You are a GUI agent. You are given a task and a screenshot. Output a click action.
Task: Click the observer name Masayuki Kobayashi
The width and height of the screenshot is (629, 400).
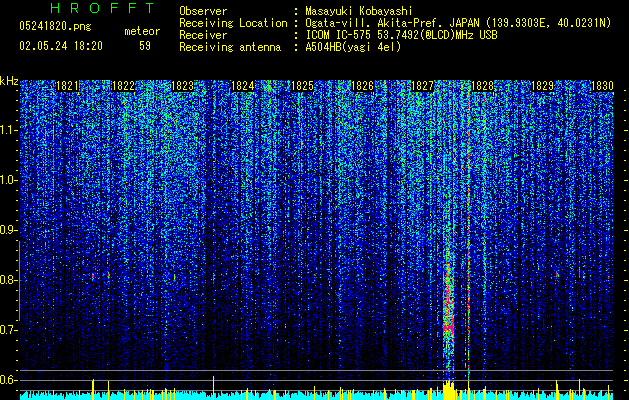(x=359, y=11)
